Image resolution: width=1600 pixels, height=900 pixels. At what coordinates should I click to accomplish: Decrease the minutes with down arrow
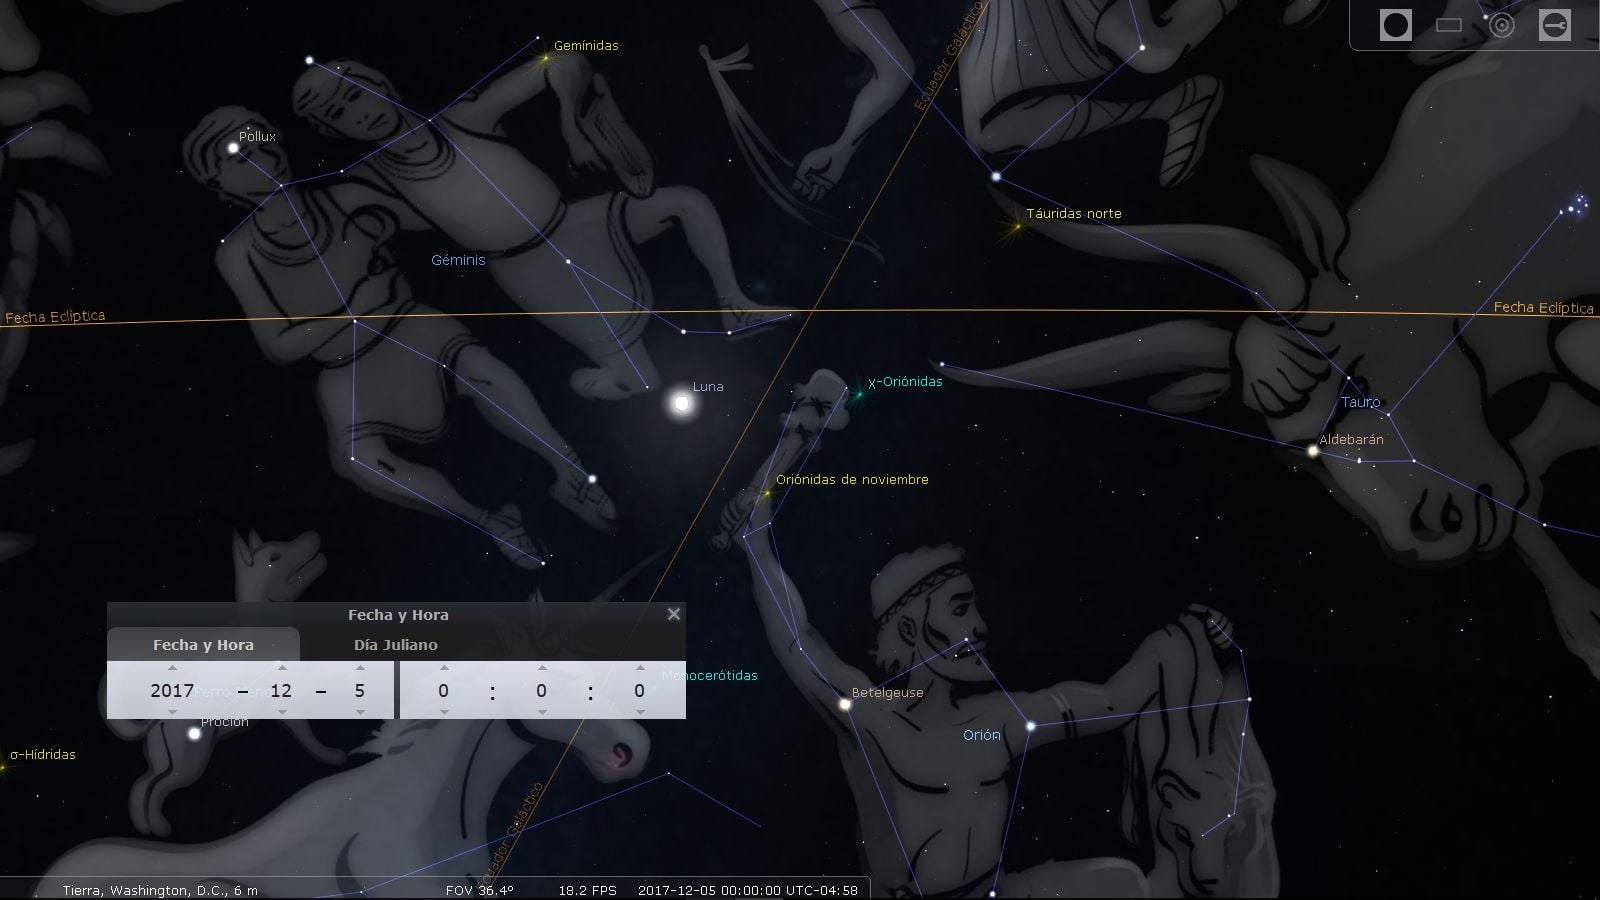(x=541, y=712)
